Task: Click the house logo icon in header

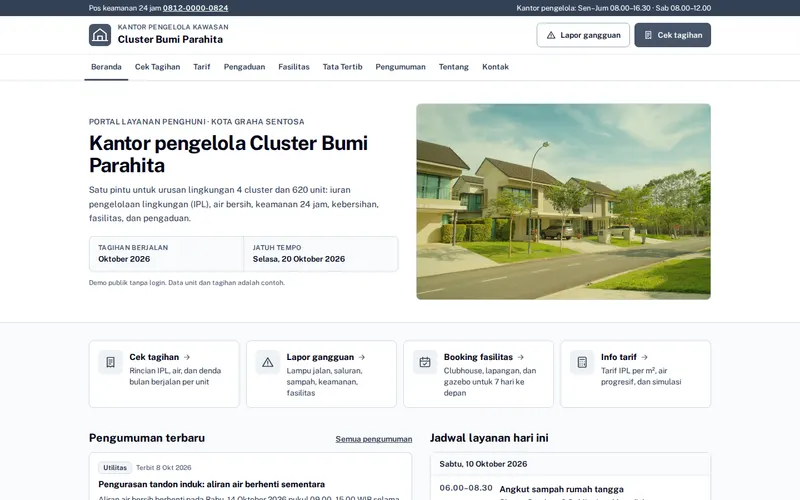Action: coord(100,35)
